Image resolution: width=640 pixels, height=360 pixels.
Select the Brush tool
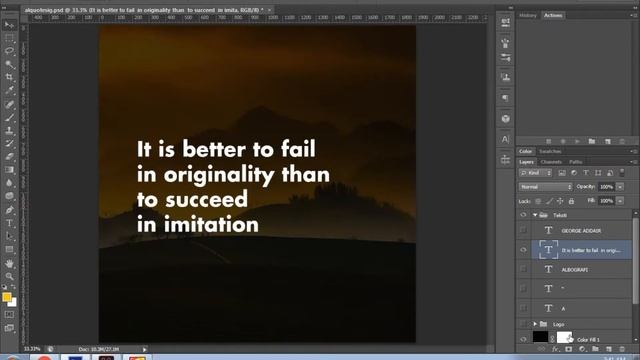[x=9, y=118]
